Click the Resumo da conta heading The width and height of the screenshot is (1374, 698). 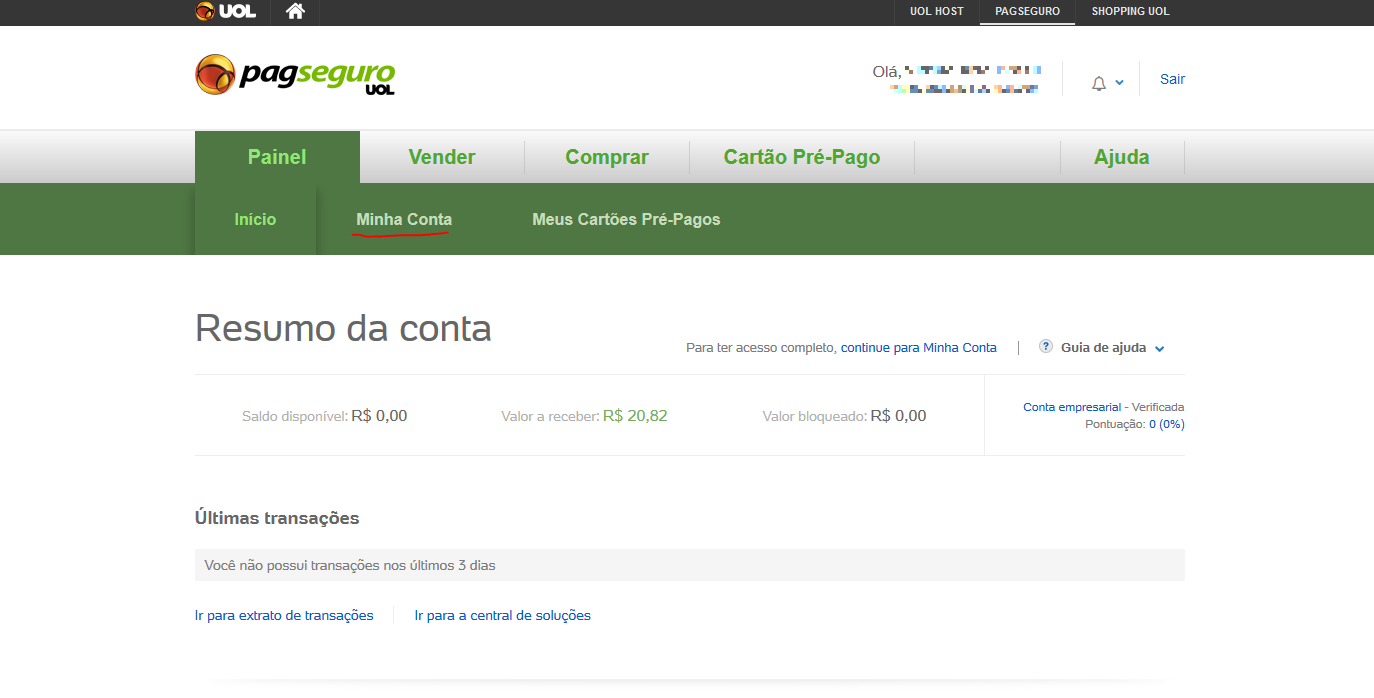tap(343, 328)
